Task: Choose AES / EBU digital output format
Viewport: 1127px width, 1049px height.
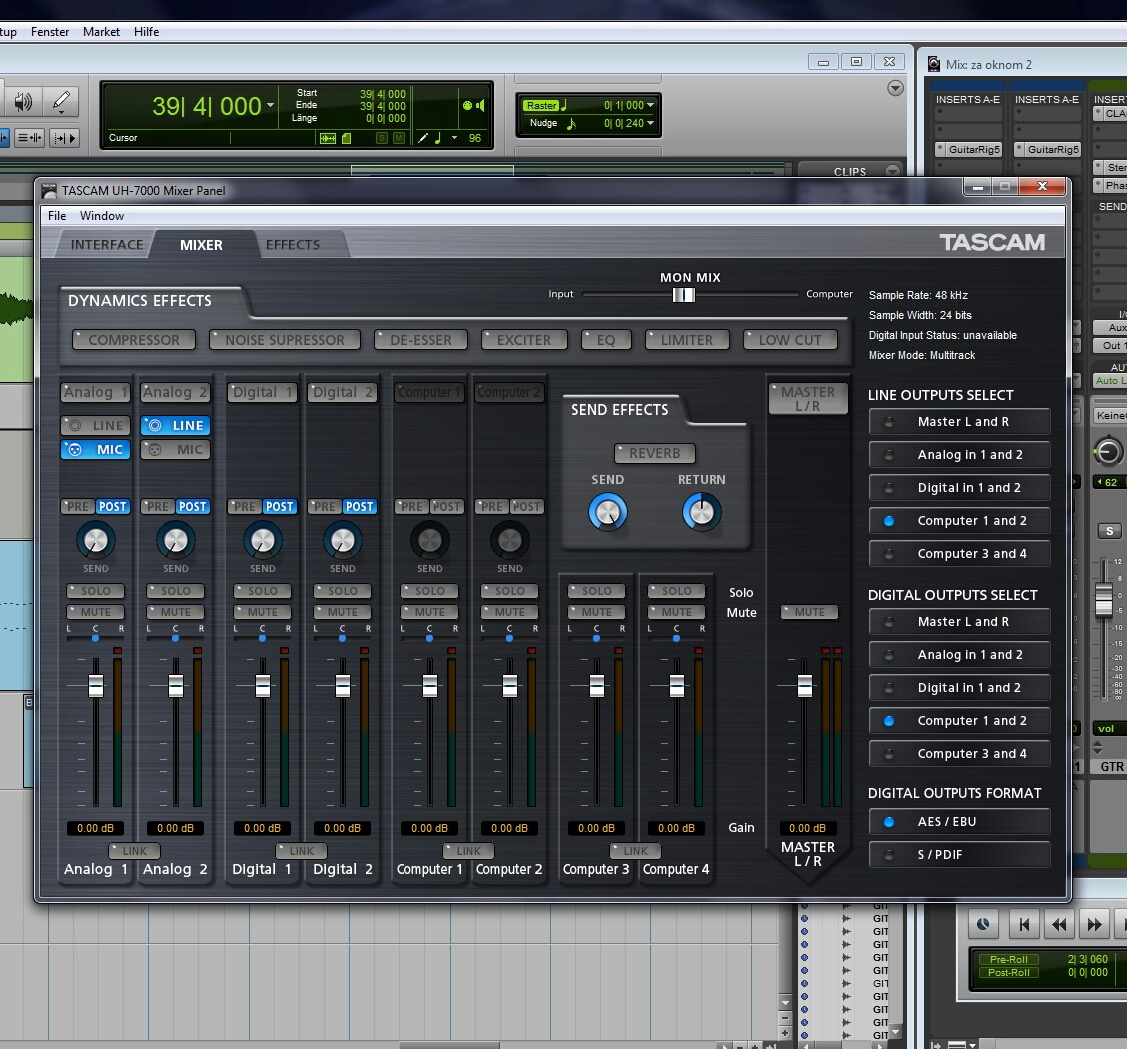Action: tap(960, 821)
